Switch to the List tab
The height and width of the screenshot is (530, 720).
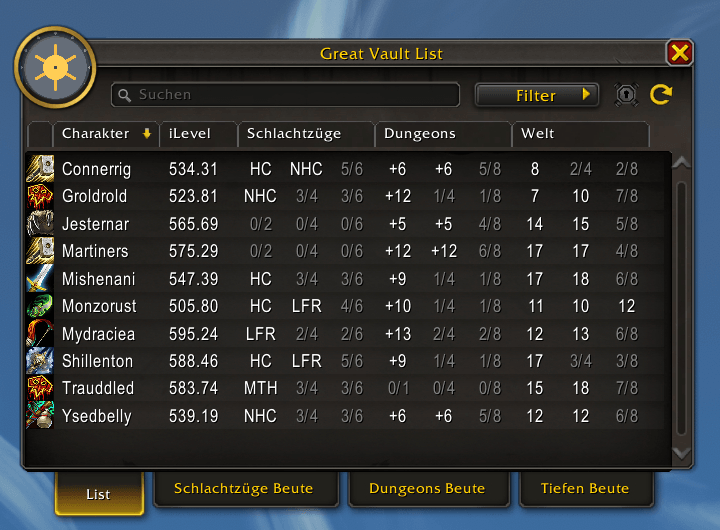(99, 494)
